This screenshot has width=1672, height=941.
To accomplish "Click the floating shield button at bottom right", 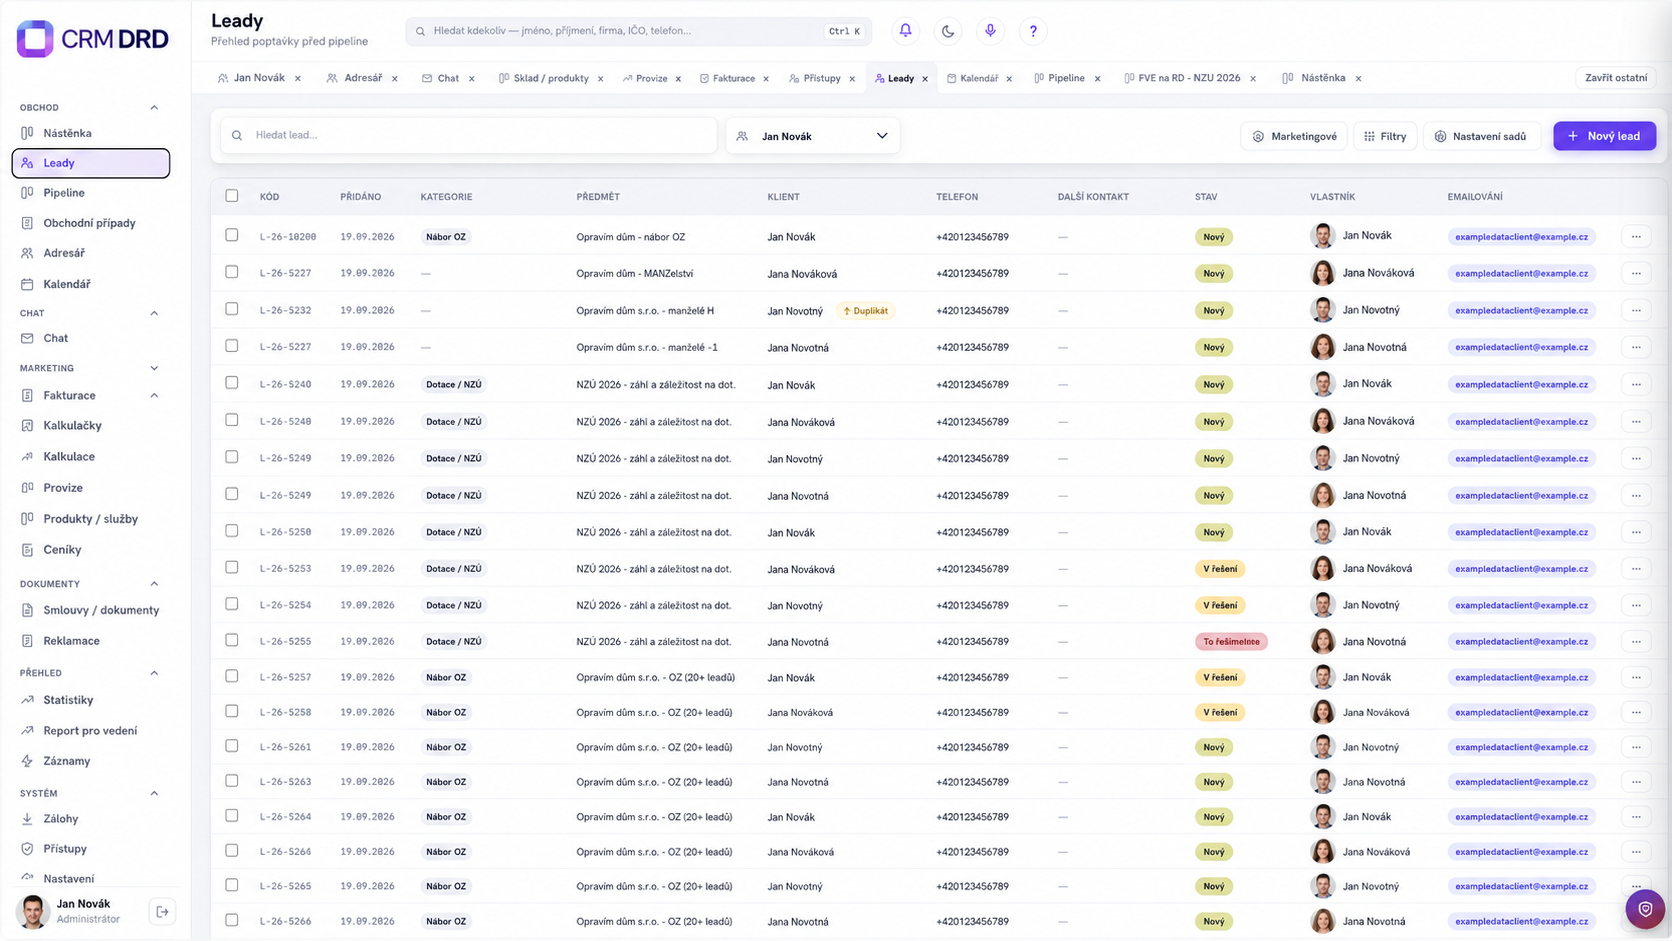I will (x=1645, y=909).
